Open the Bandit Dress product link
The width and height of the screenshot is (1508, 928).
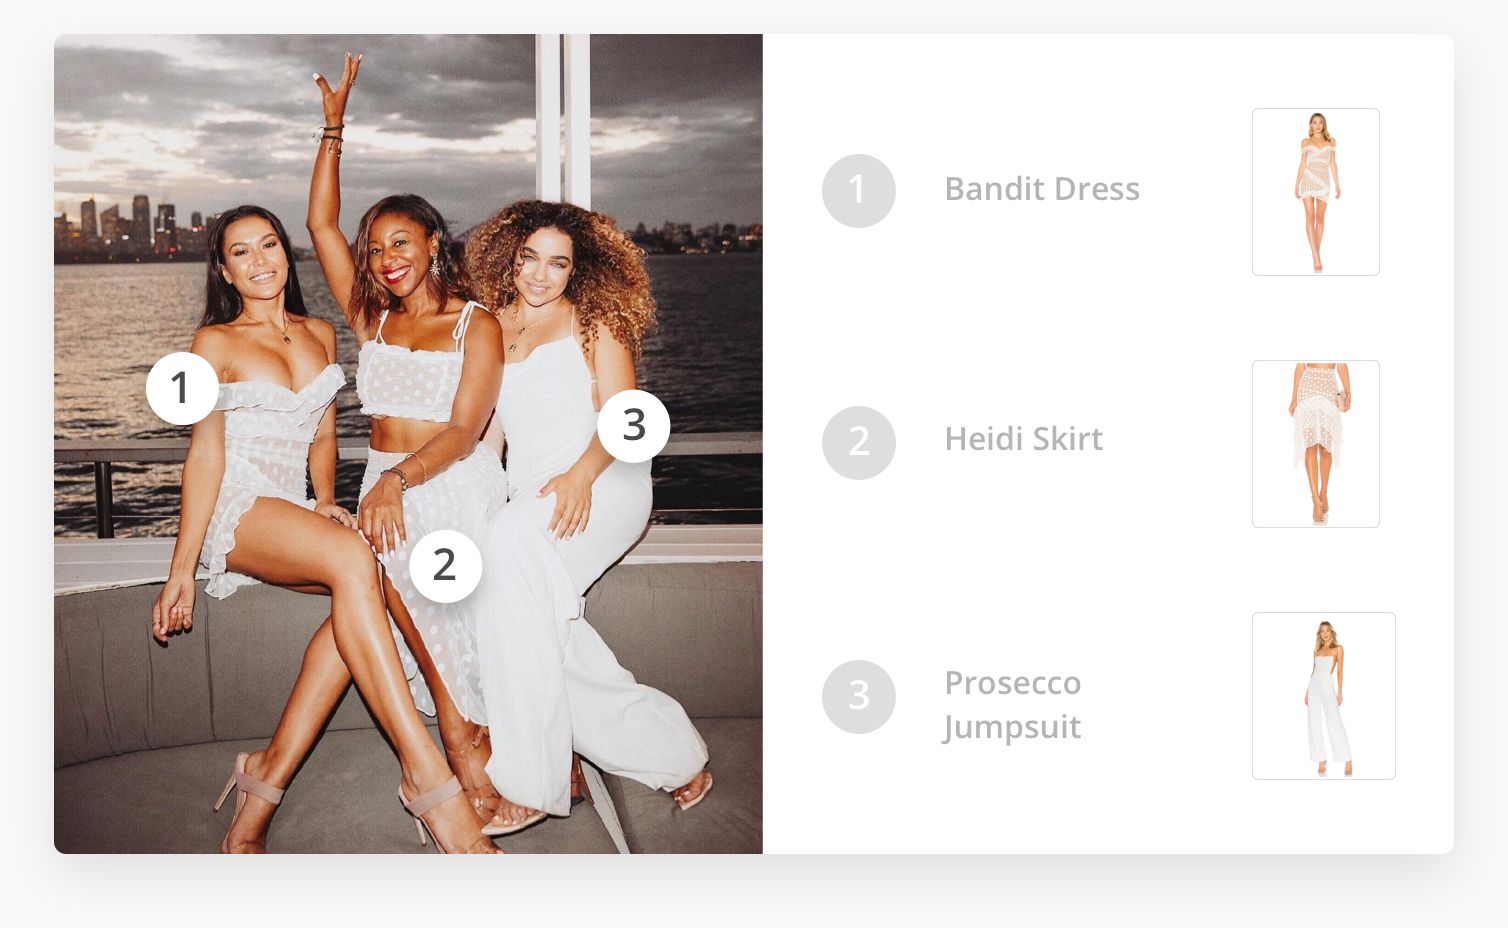(x=1042, y=189)
